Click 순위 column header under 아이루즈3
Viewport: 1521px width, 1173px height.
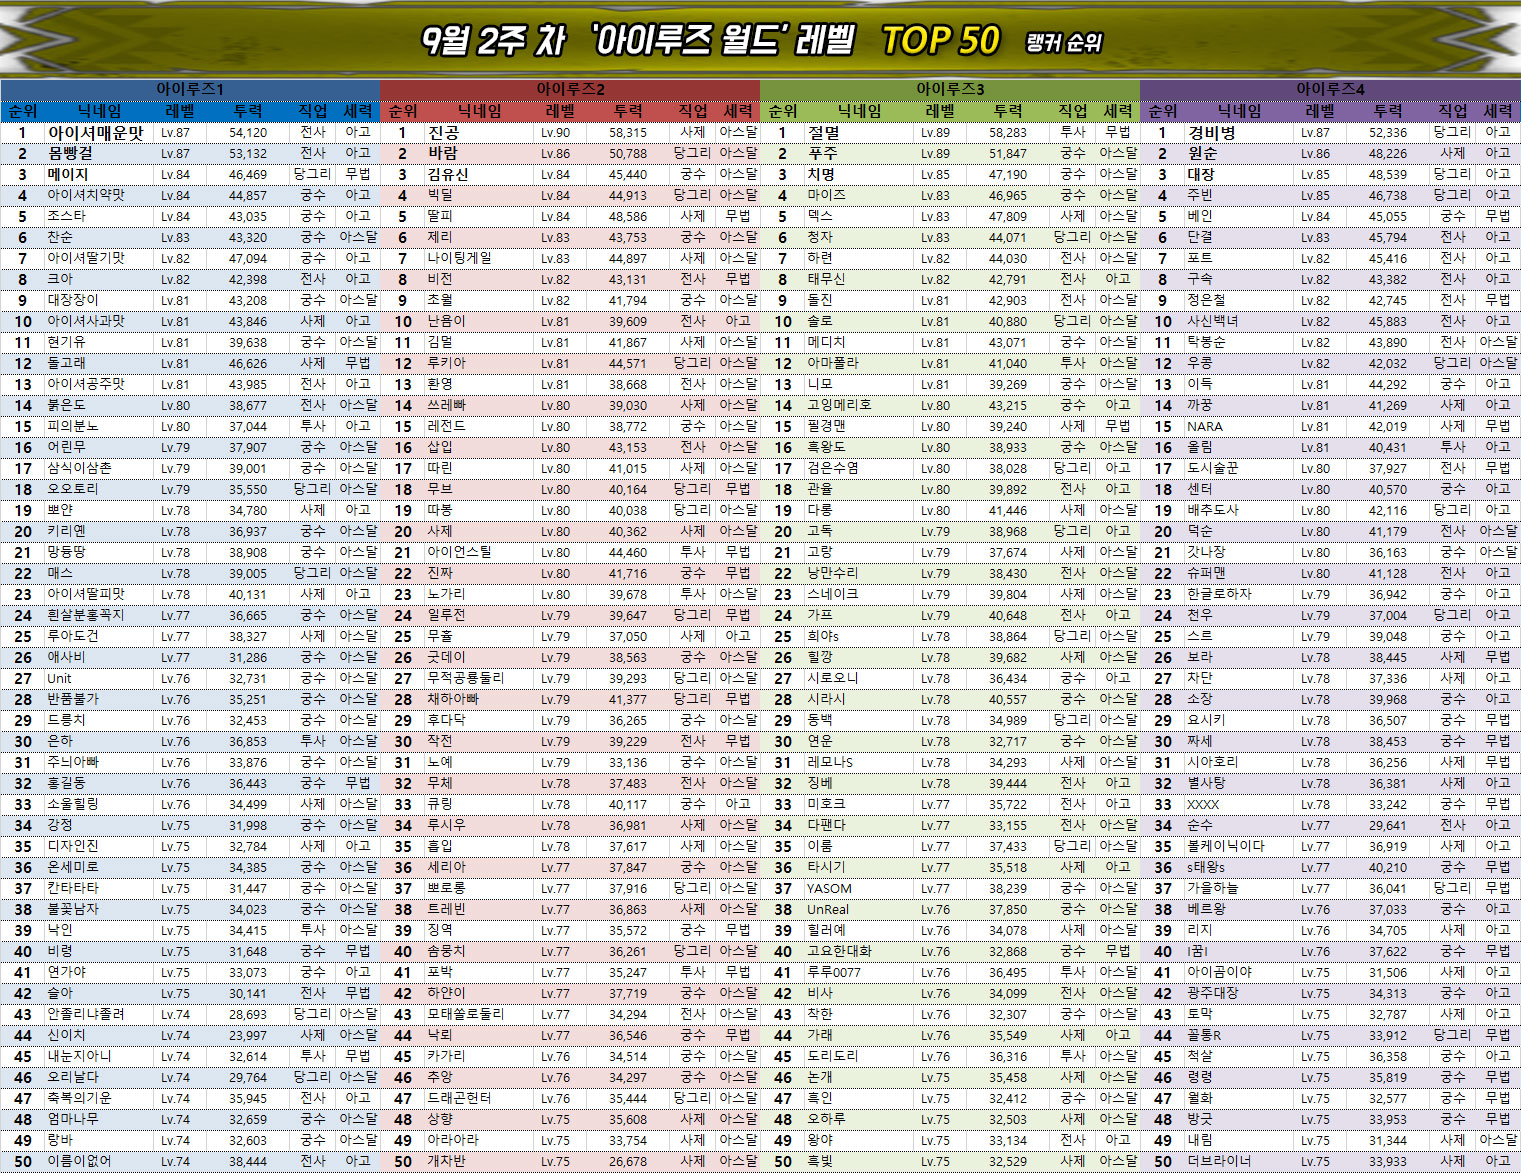coord(783,111)
